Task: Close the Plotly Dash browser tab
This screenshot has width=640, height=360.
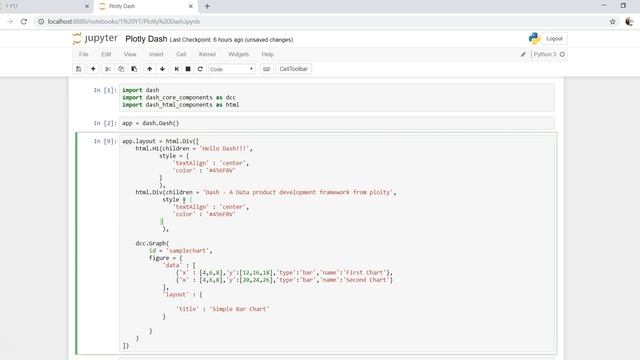Action: [191, 6]
